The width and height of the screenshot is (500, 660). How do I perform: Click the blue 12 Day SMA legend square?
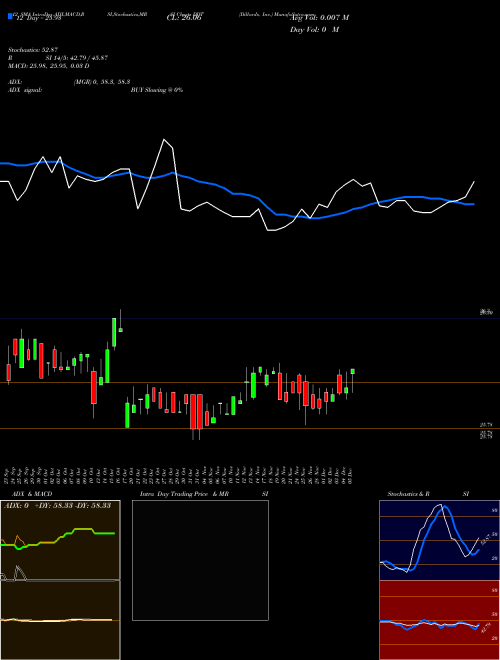[x=10, y=16]
